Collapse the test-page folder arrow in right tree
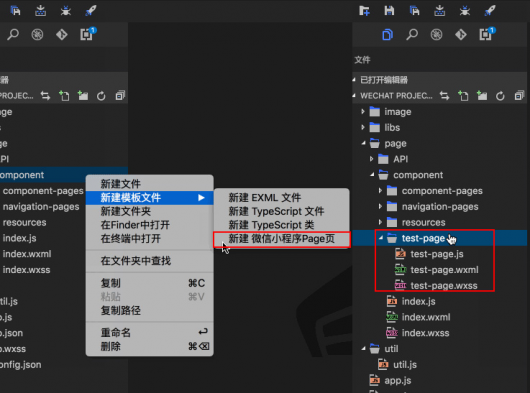The width and height of the screenshot is (530, 393). click(x=381, y=238)
